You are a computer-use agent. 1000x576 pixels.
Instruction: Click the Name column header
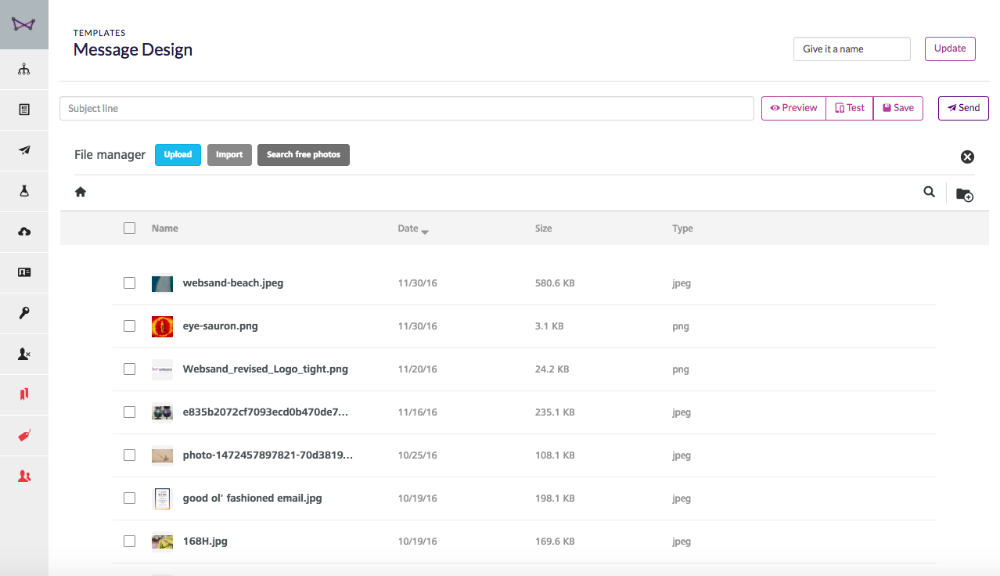click(x=165, y=228)
